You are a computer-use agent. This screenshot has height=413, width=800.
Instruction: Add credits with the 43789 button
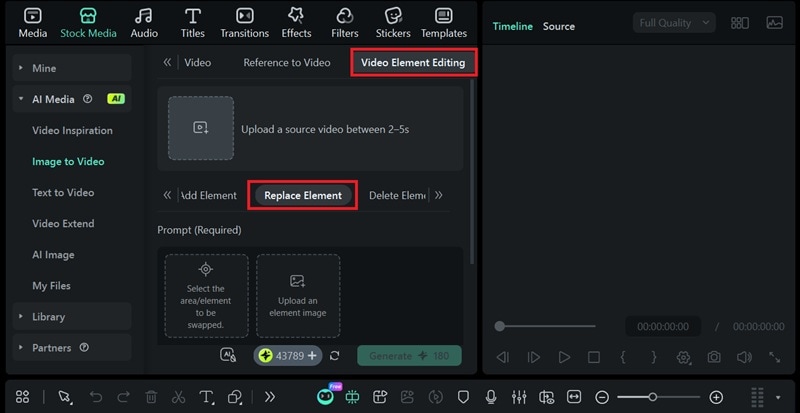[x=288, y=355]
